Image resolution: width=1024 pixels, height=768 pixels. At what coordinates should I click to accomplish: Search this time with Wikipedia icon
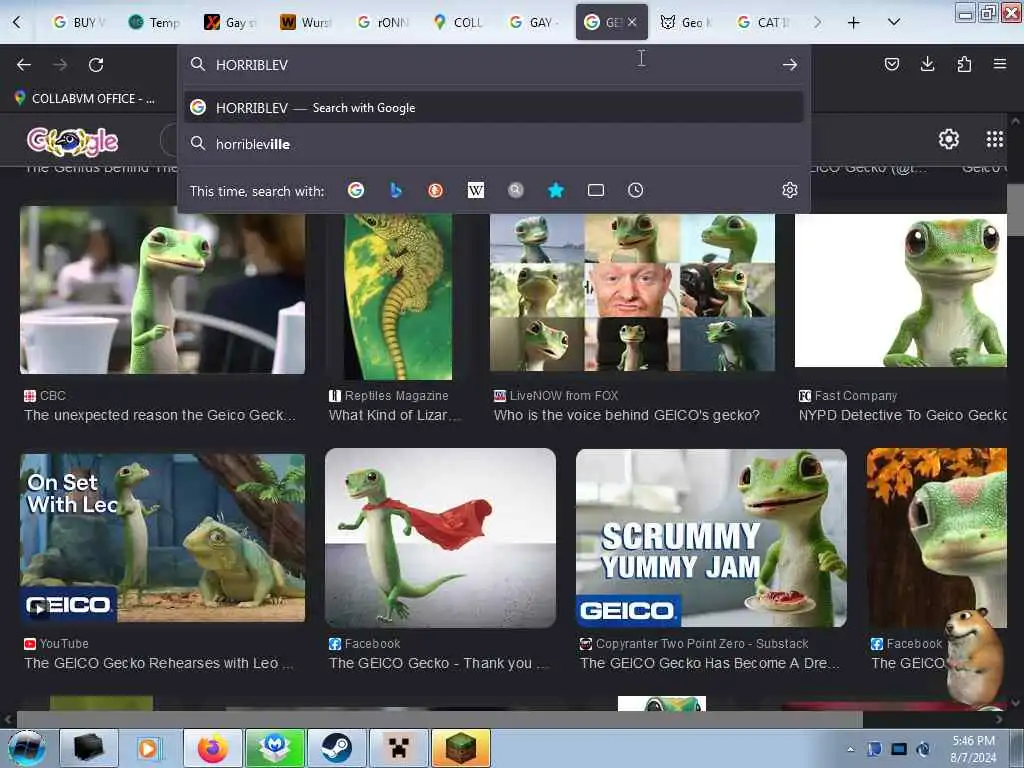(475, 190)
